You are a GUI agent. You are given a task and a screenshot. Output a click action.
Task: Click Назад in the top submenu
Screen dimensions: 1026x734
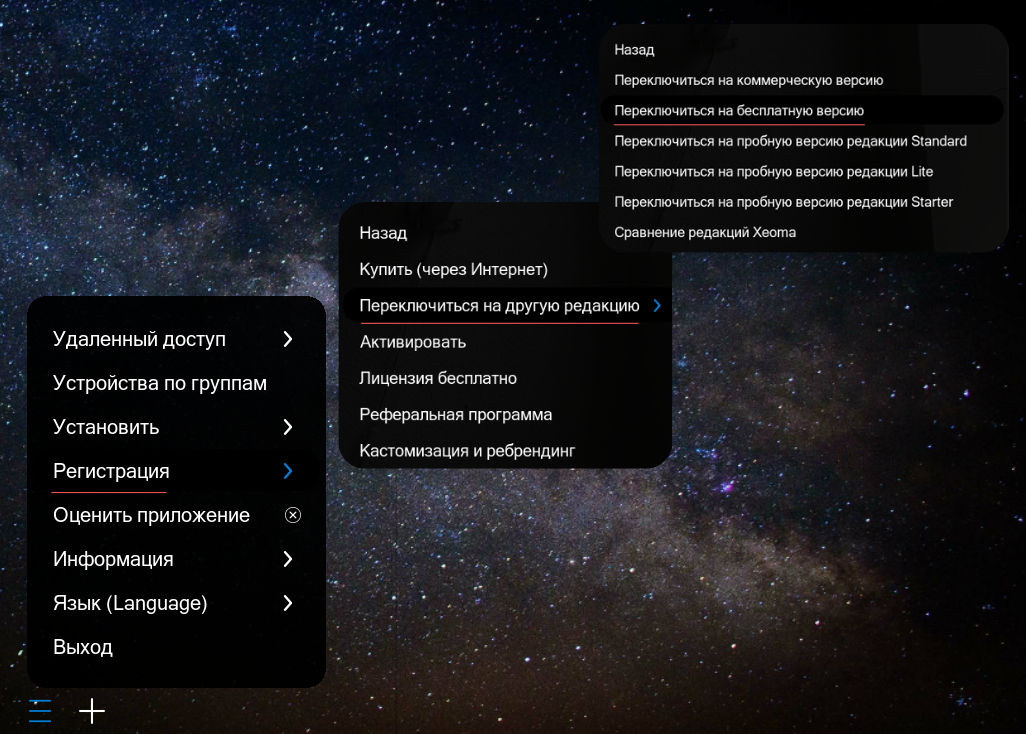(x=635, y=49)
